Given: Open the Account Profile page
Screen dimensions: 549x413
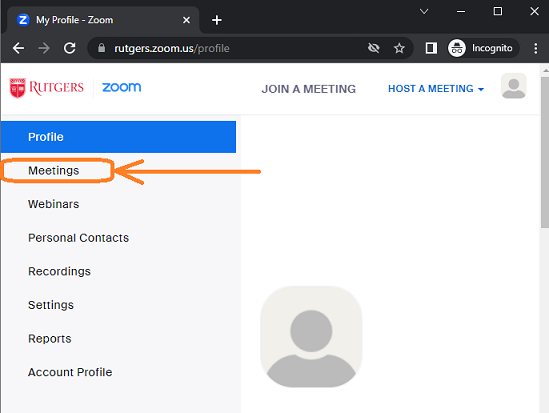Looking at the screenshot, I should 70,372.
